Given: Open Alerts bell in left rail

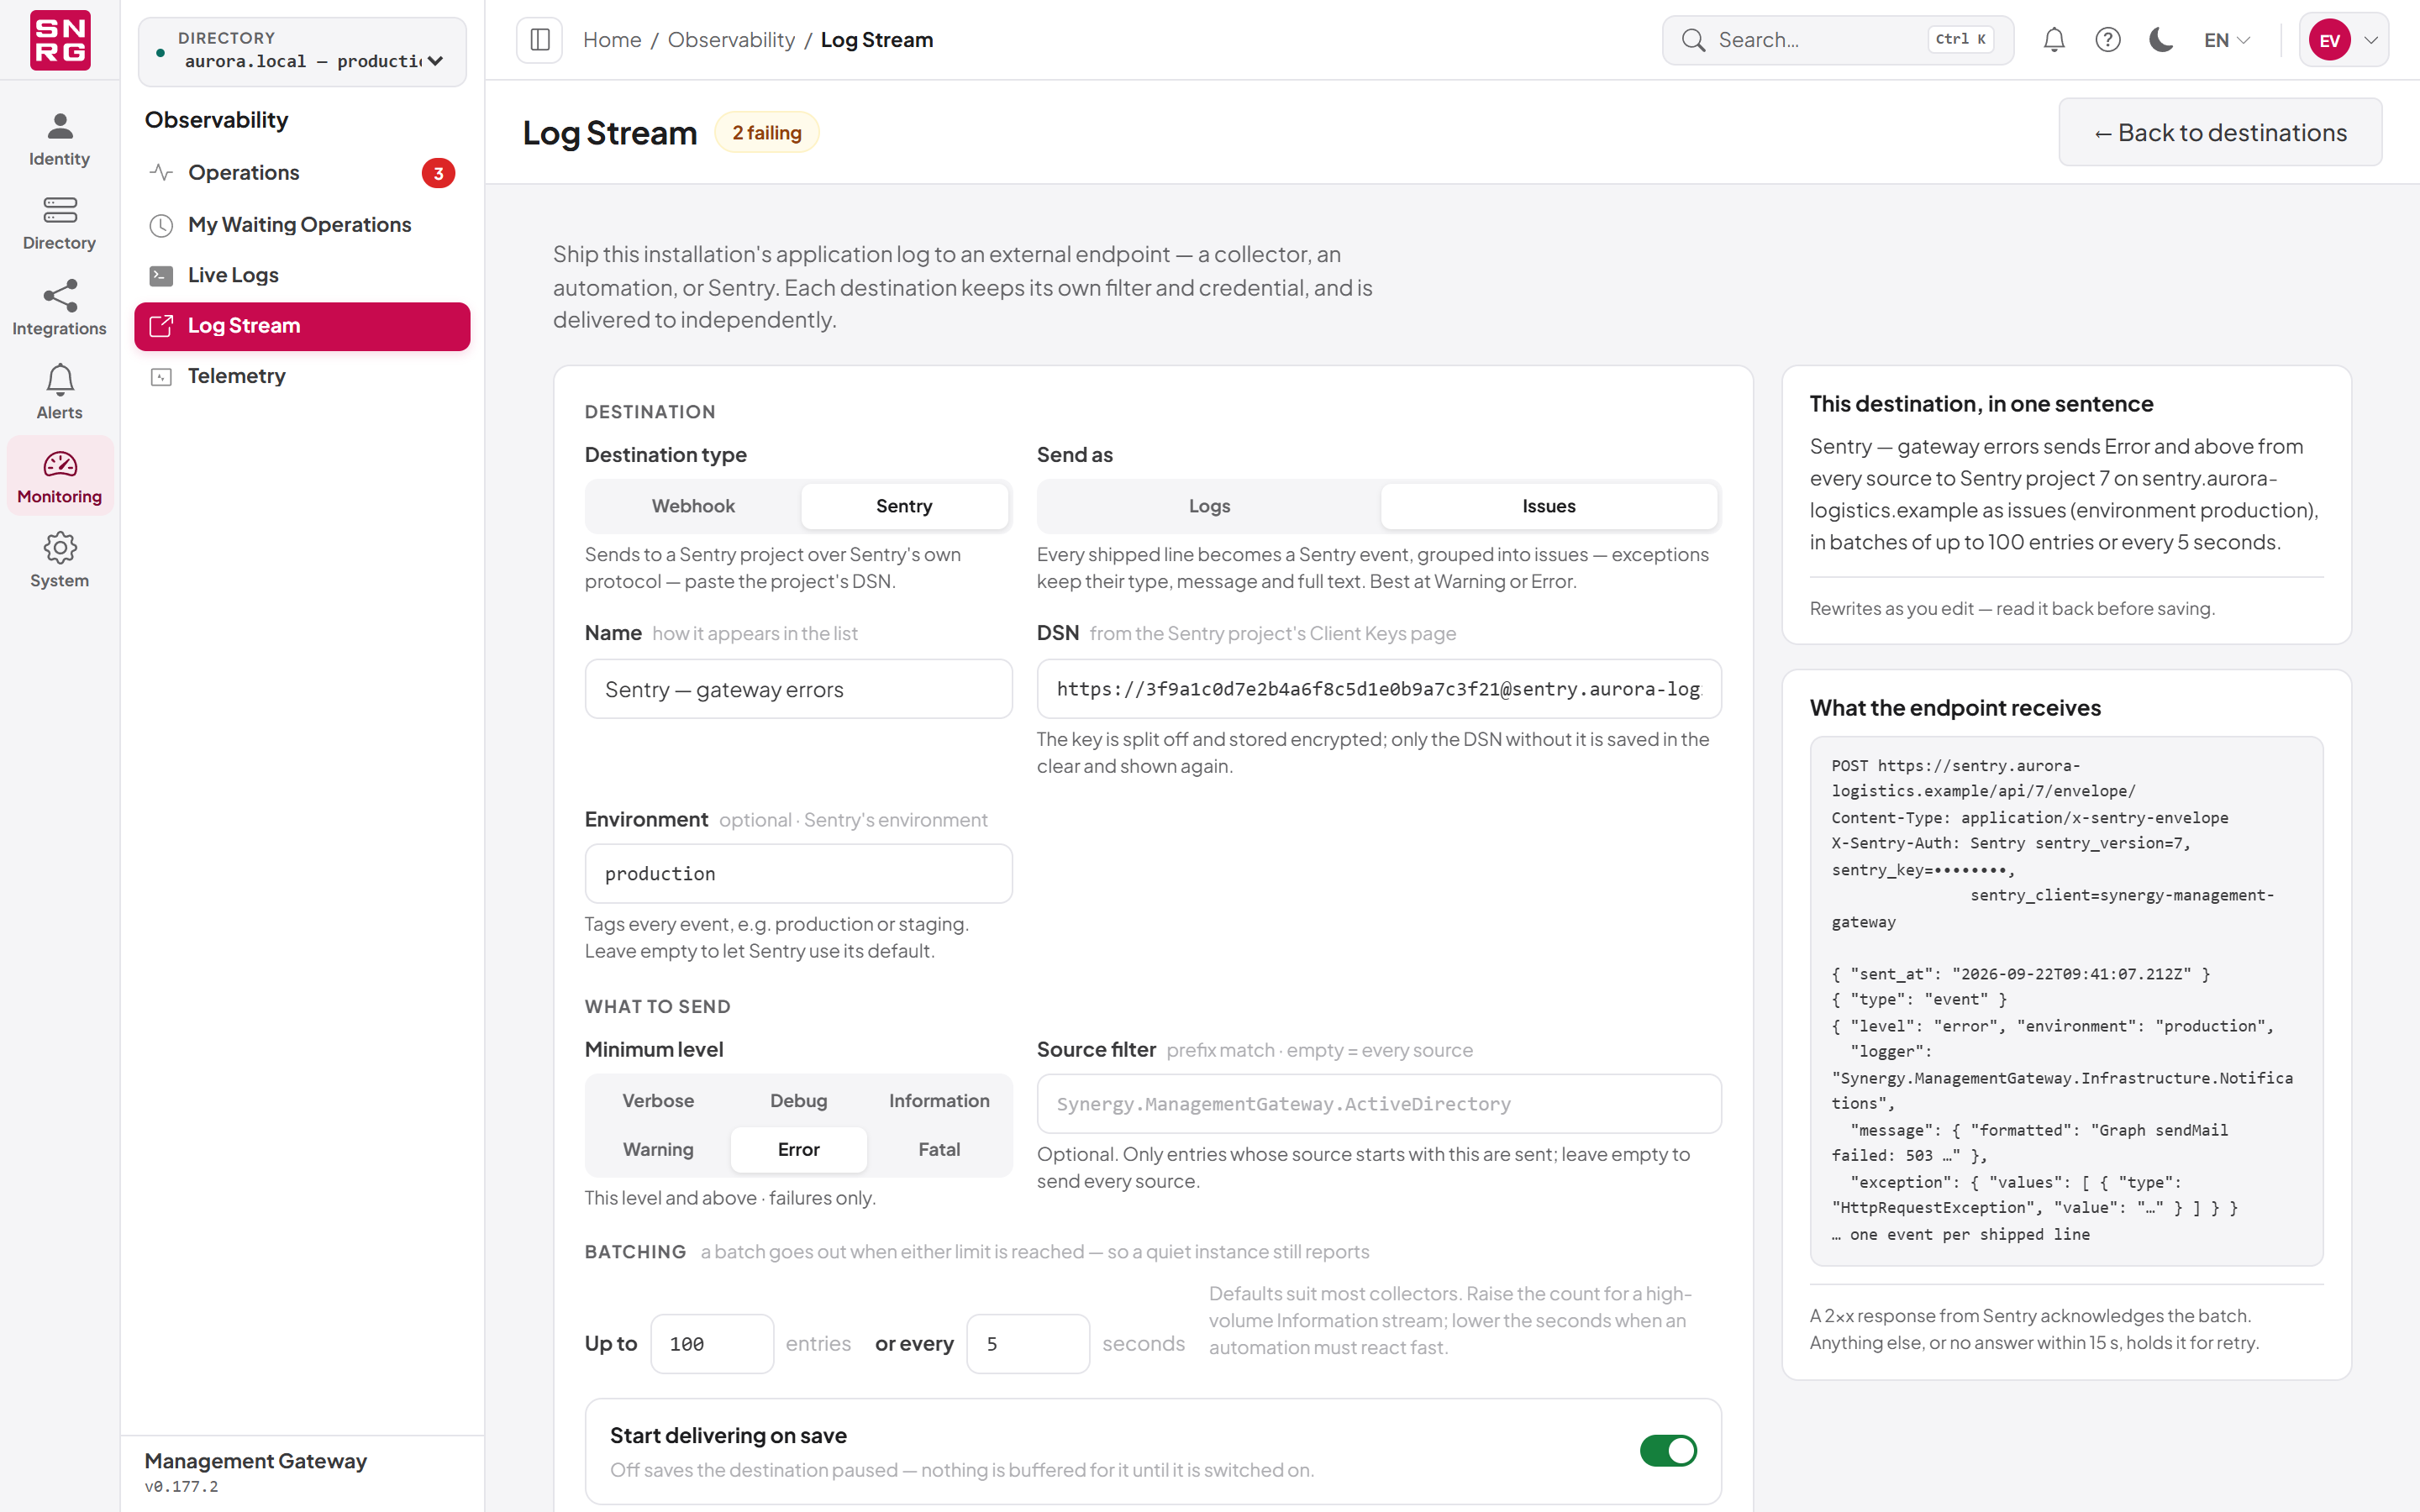Looking at the screenshot, I should (x=60, y=392).
